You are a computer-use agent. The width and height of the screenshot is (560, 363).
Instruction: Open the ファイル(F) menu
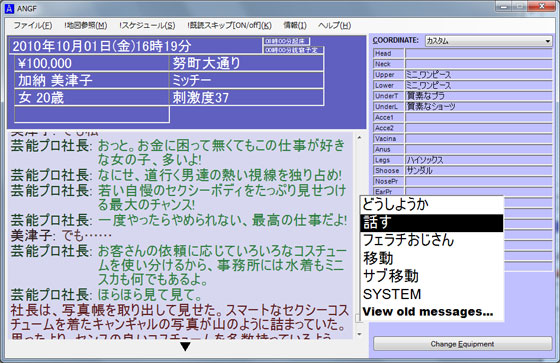[x=33, y=25]
